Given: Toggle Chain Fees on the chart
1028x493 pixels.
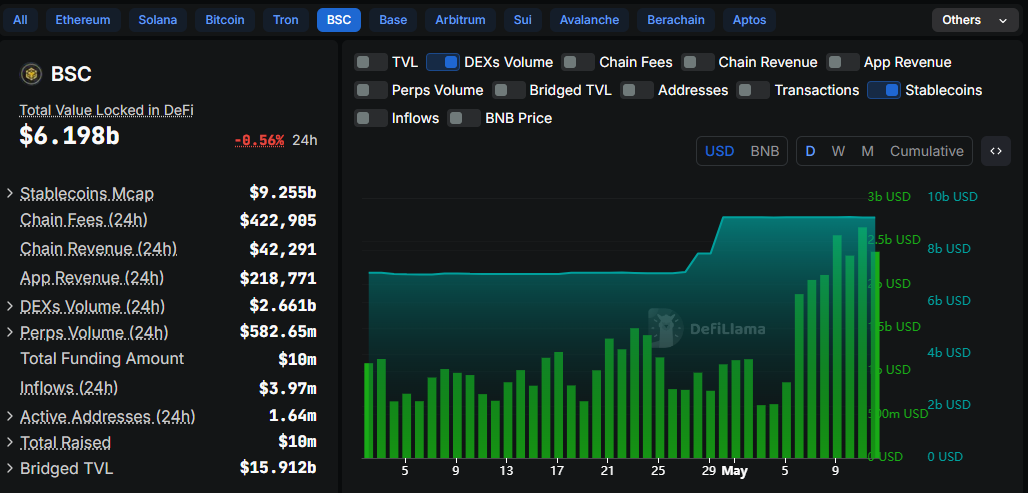Looking at the screenshot, I should tap(578, 62).
